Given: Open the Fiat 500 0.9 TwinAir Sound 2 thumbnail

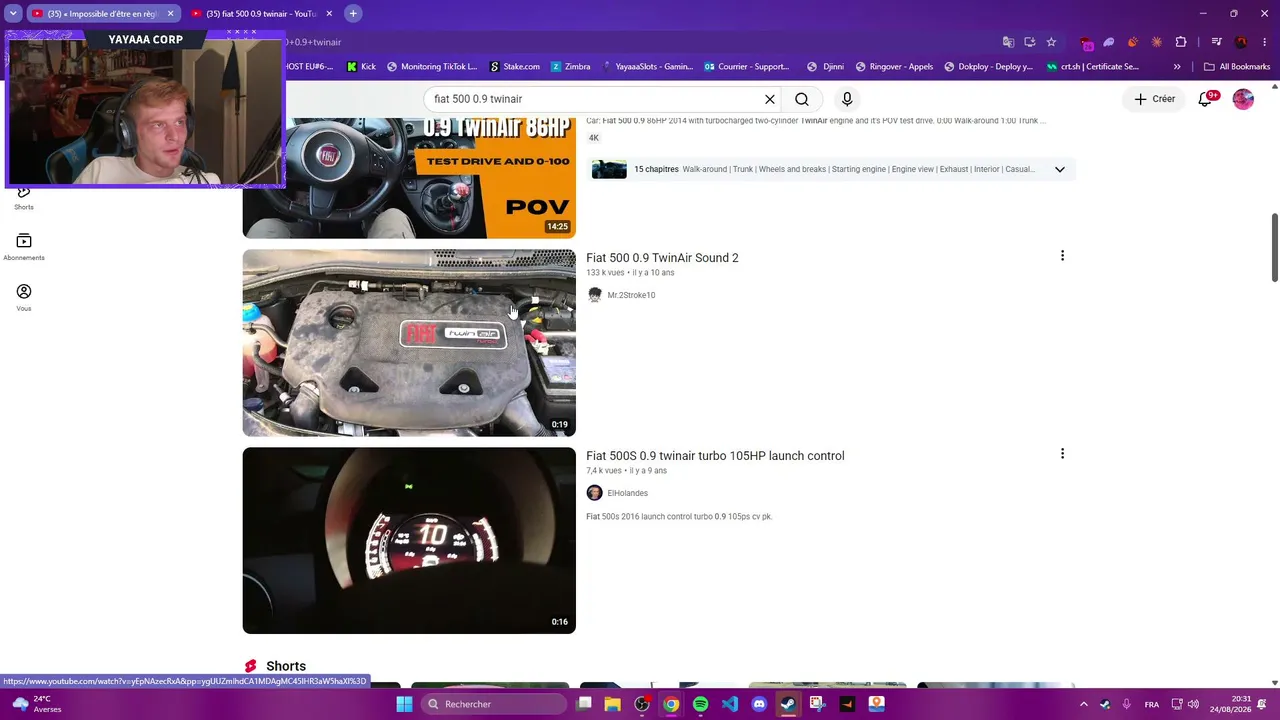Looking at the screenshot, I should 409,342.
